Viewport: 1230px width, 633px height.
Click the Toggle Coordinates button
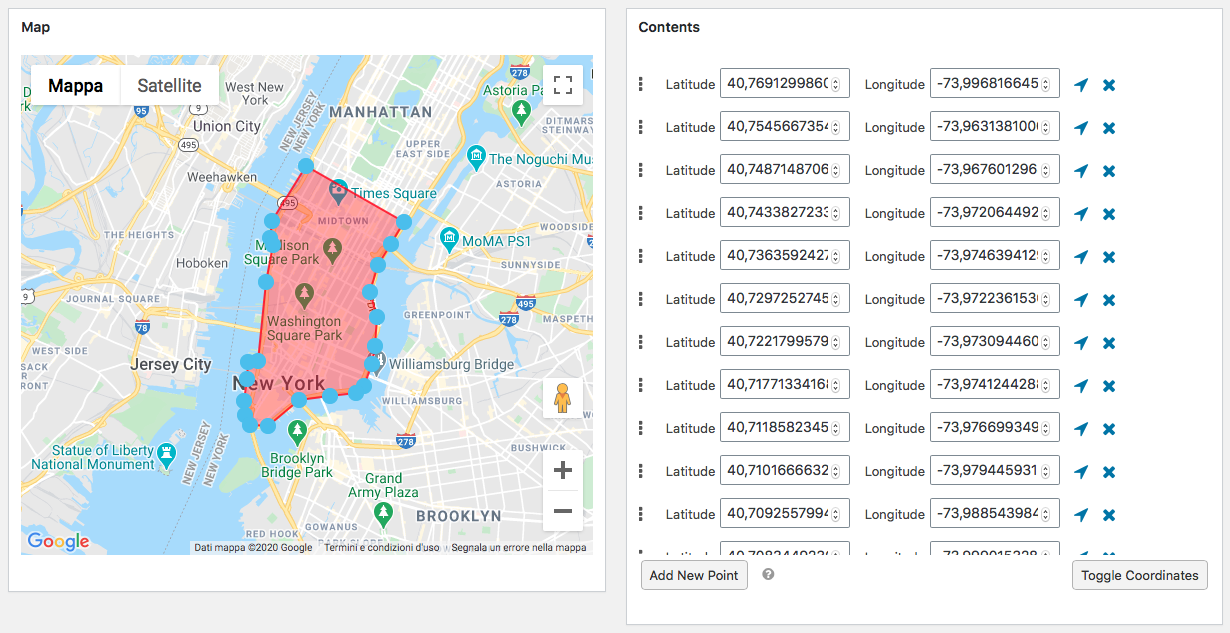click(x=1140, y=575)
